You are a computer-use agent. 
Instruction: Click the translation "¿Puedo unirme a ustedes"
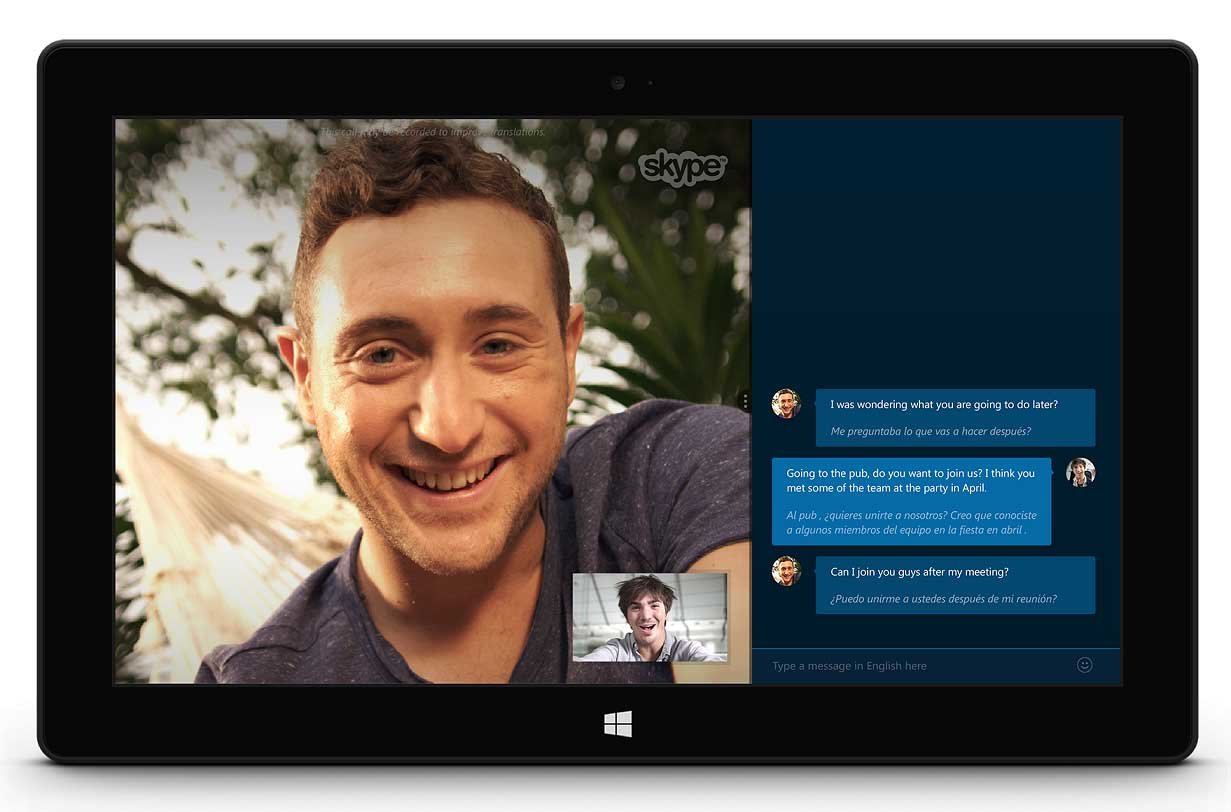point(943,600)
